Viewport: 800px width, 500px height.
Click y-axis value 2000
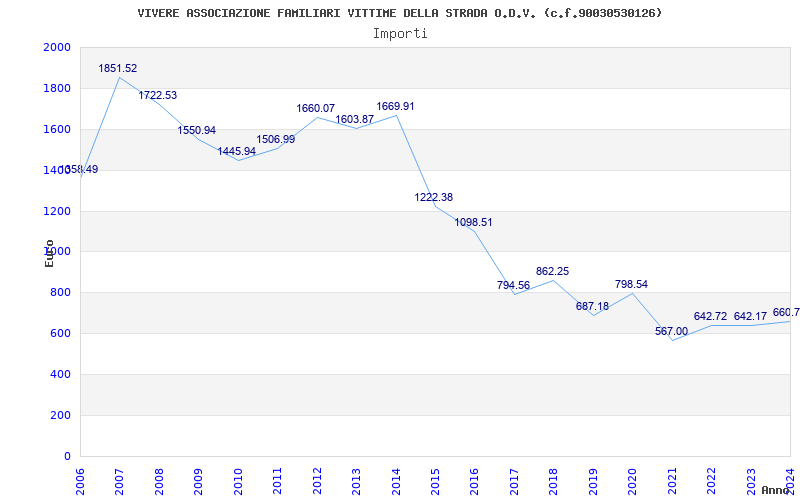click(x=57, y=47)
